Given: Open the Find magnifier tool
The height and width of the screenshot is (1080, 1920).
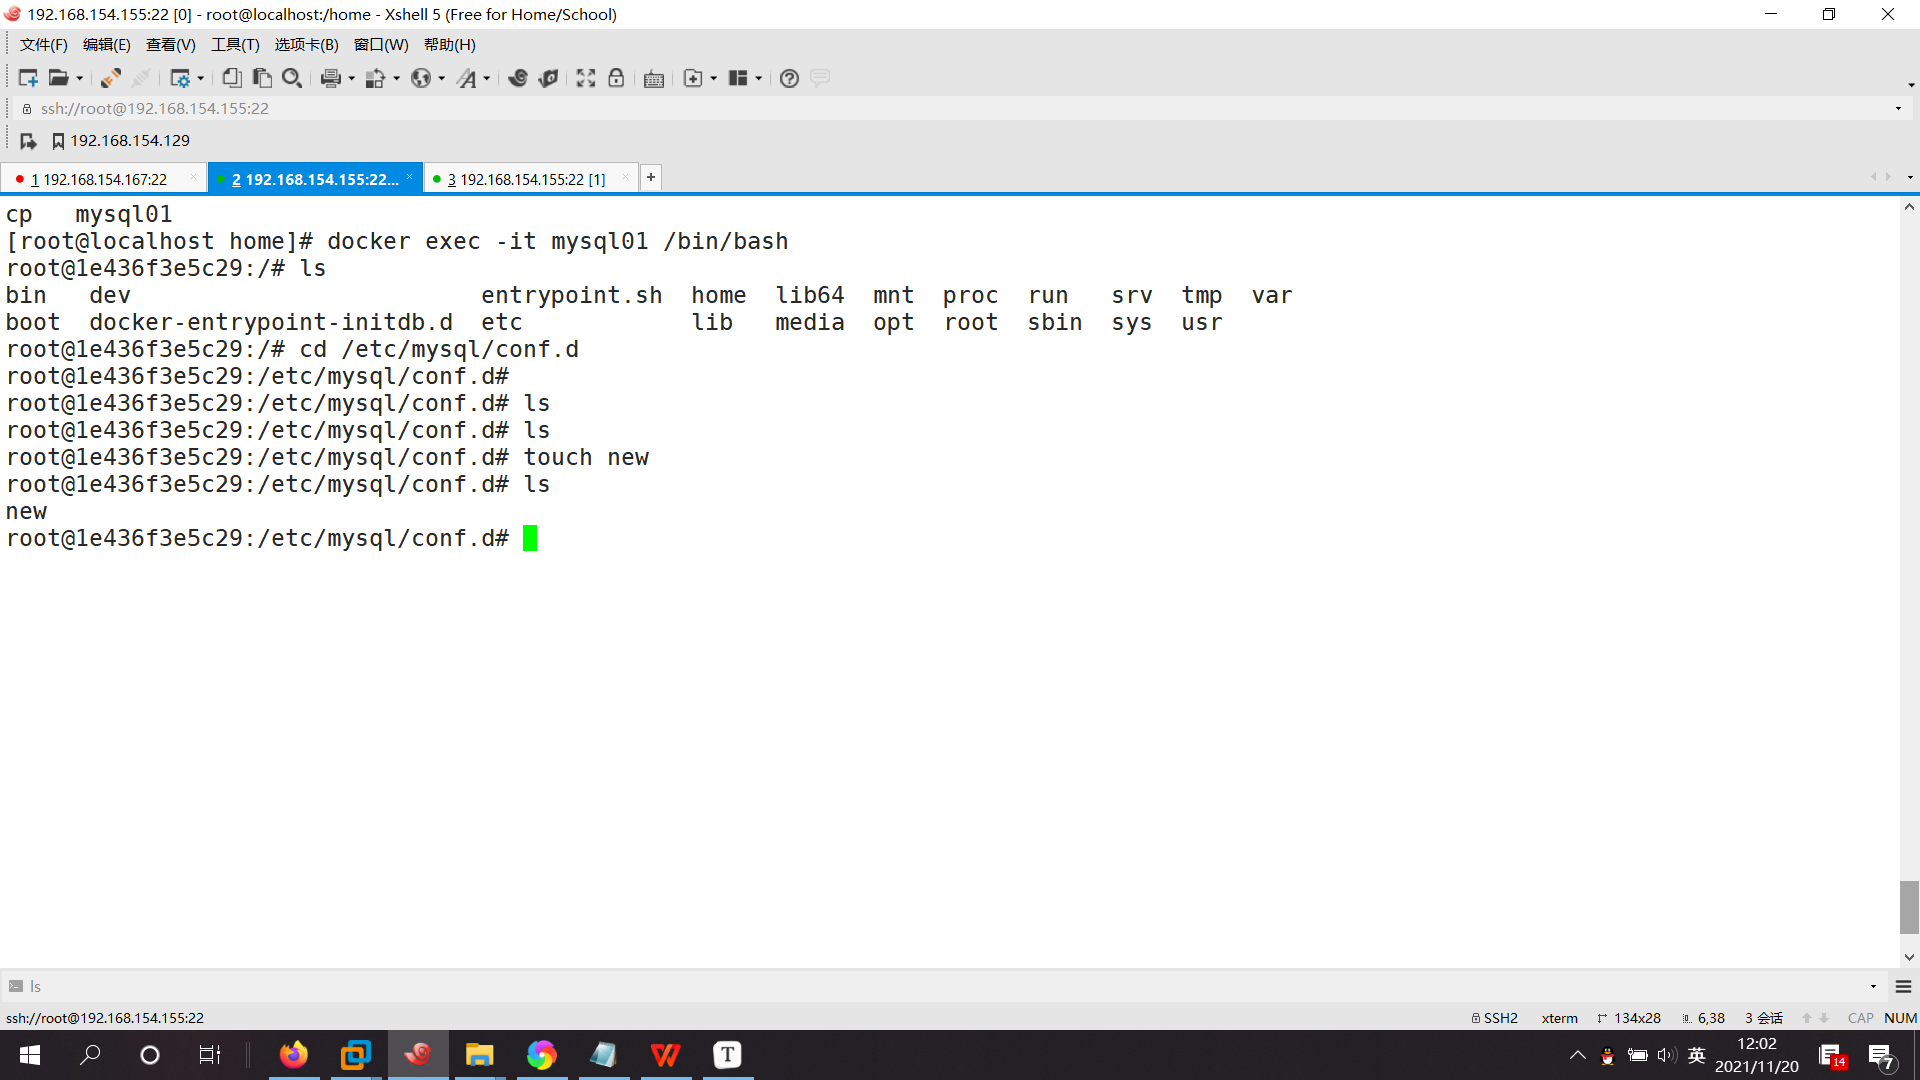Looking at the screenshot, I should pyautogui.click(x=292, y=78).
